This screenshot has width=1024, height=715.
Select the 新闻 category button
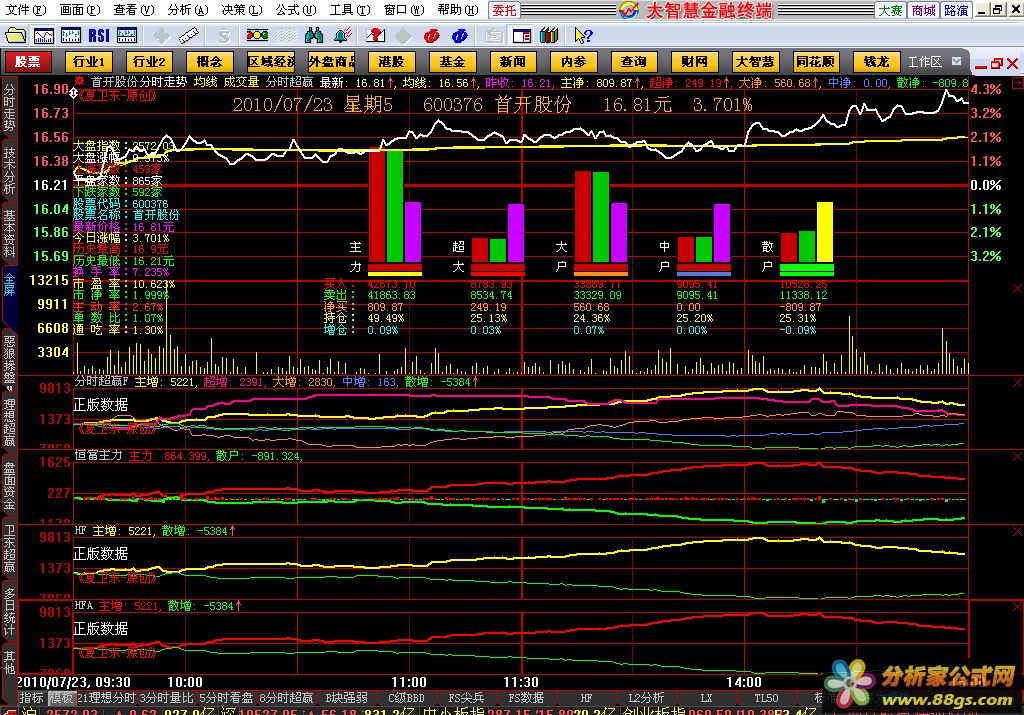[x=513, y=61]
